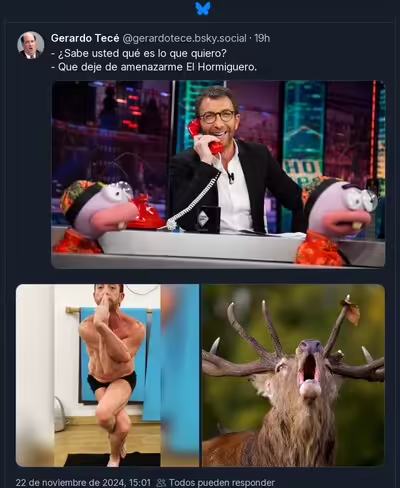Click the date 22 de noviembre de 2024

(x=71, y=483)
